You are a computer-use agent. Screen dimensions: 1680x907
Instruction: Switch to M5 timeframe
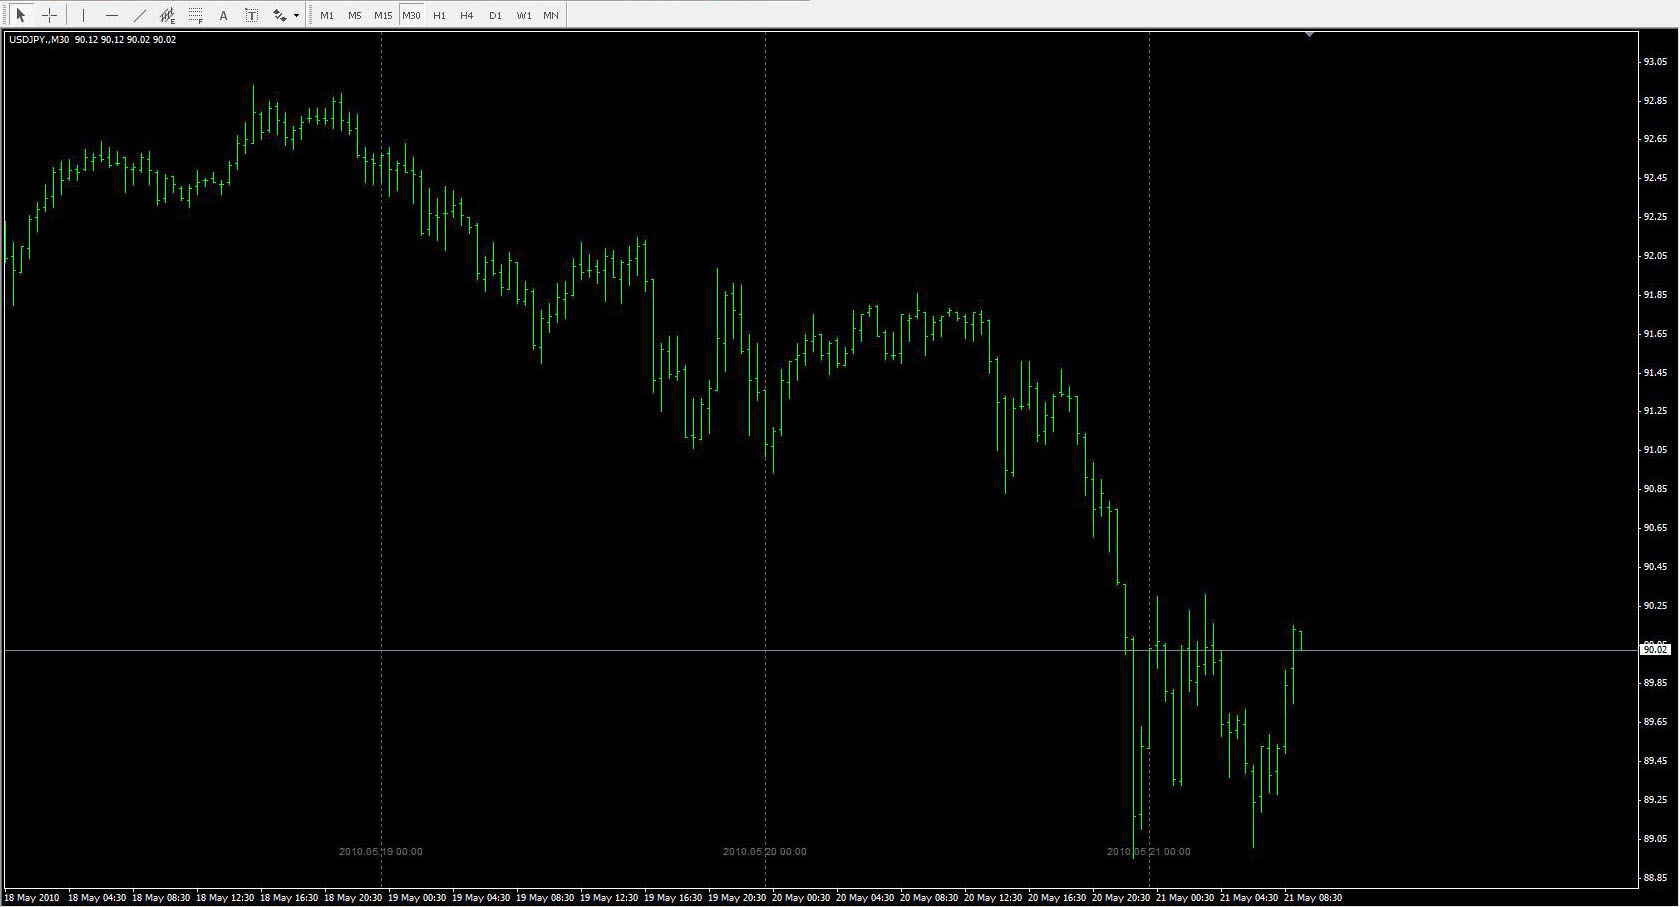pos(355,15)
